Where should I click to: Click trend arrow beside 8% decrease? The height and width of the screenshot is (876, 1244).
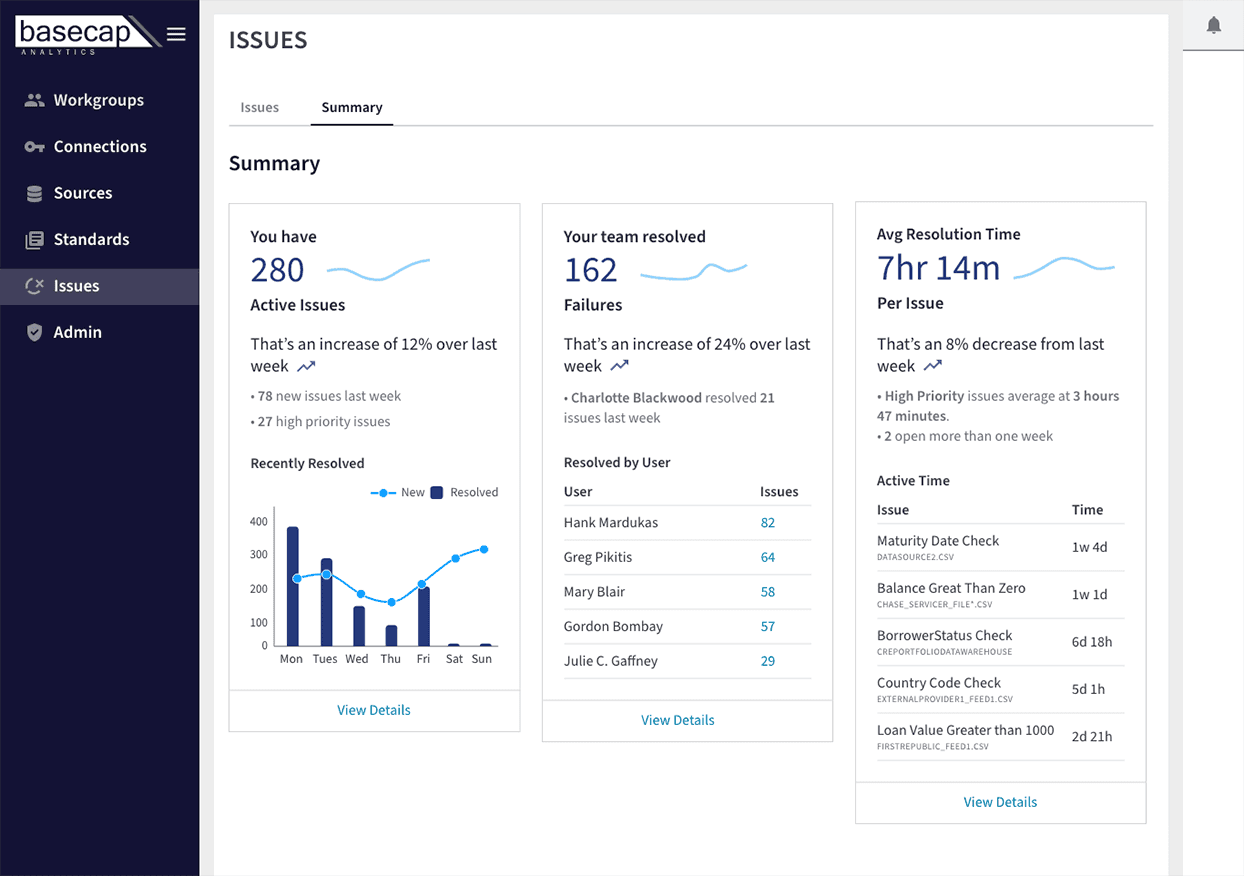(x=933, y=367)
